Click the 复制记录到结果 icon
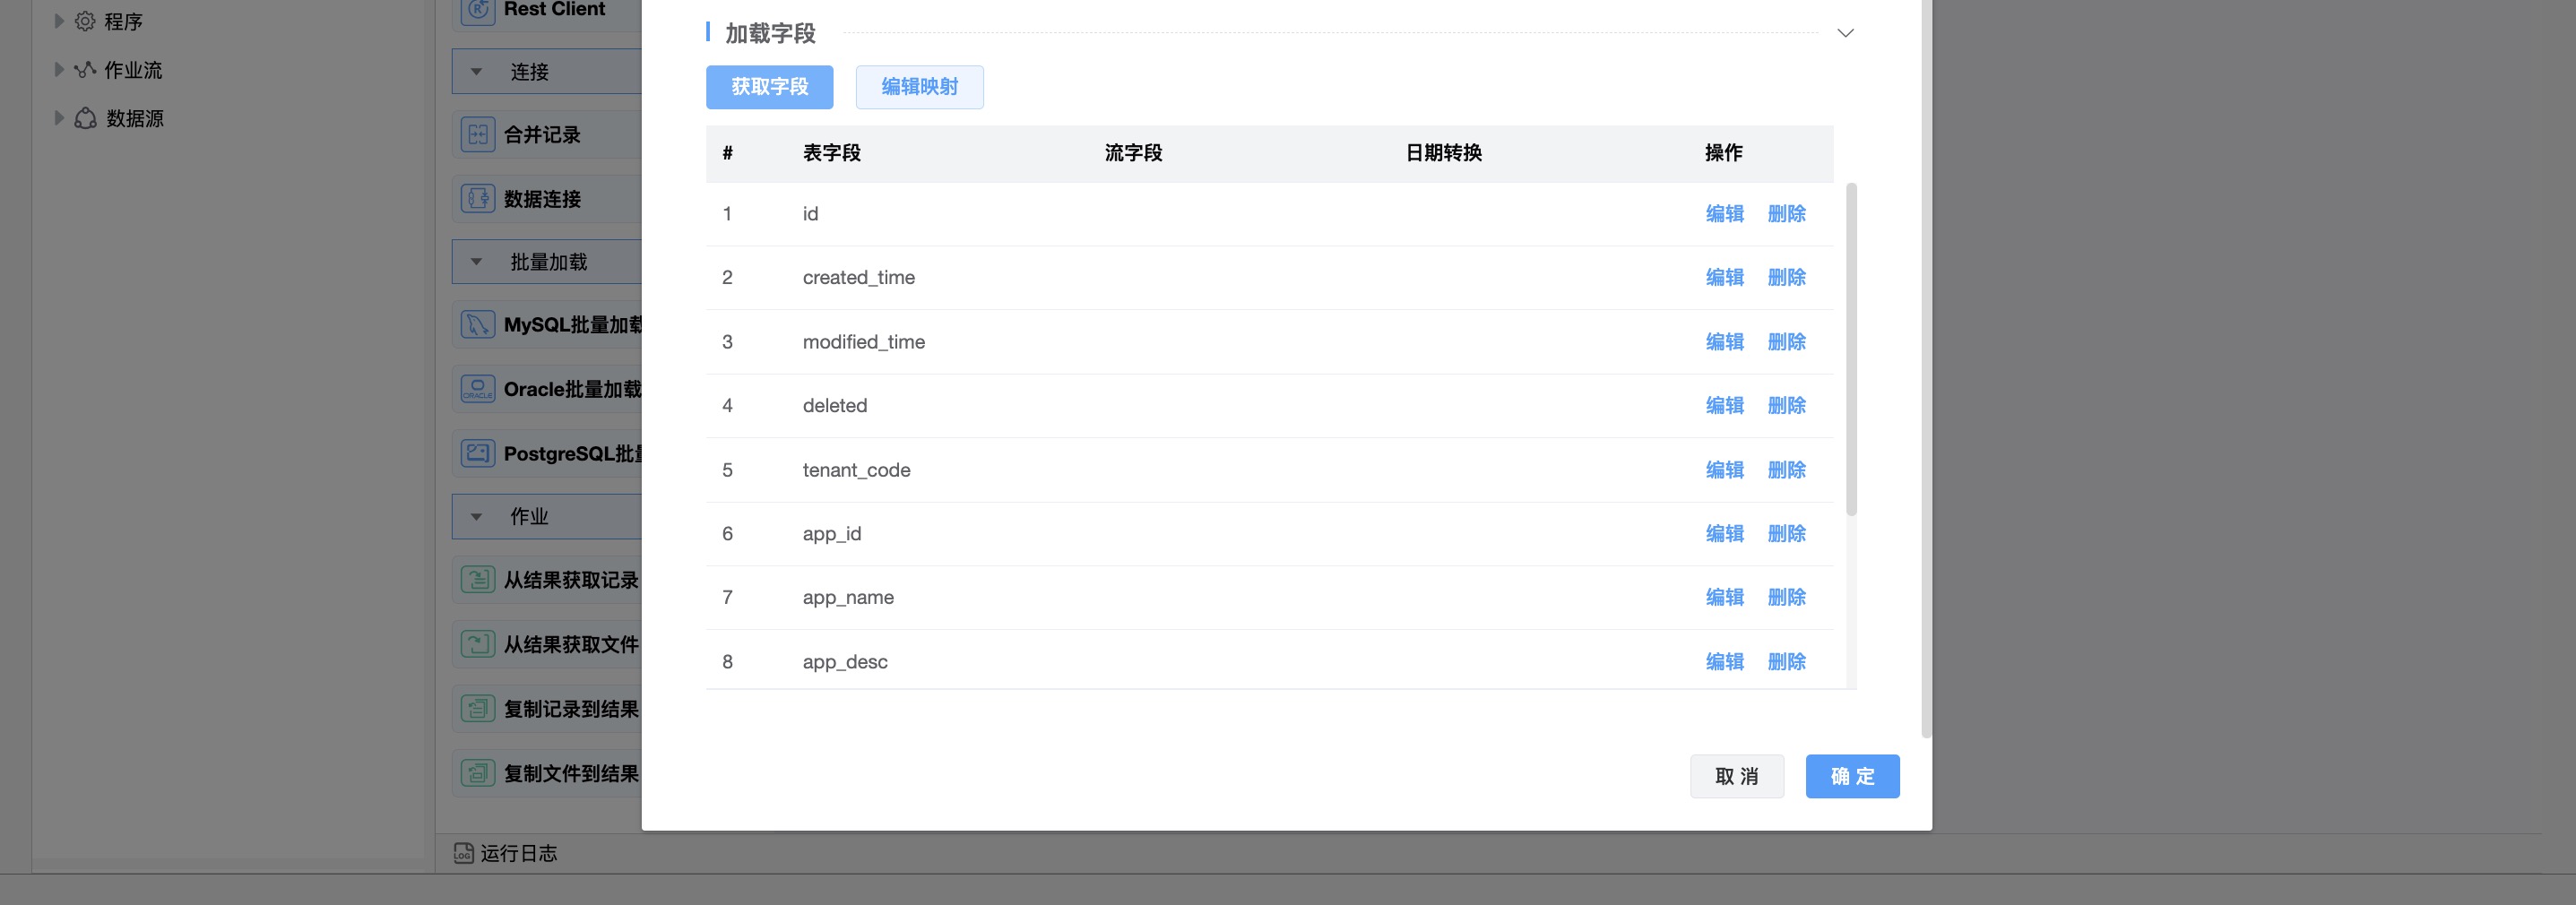 click(477, 709)
